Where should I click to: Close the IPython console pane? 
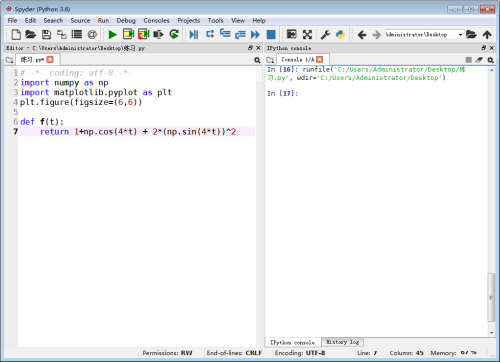[x=492, y=48]
